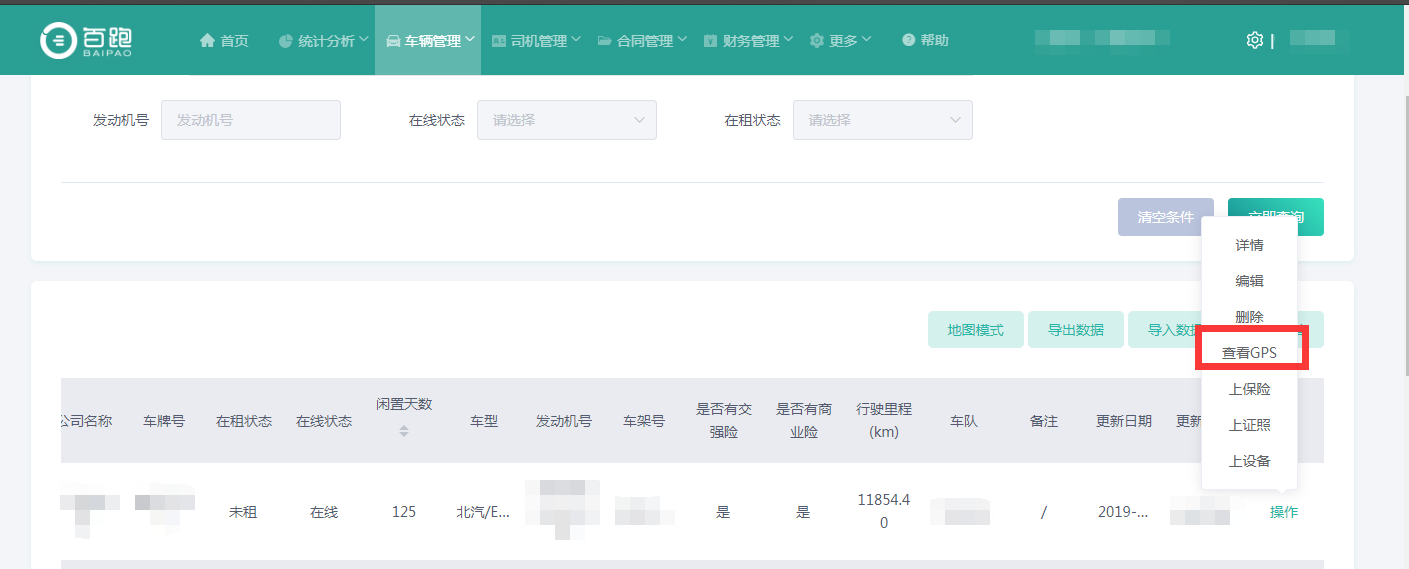The height and width of the screenshot is (569, 1409).
Task: Click the pie chart icon for 统计分析
Action: 286,41
